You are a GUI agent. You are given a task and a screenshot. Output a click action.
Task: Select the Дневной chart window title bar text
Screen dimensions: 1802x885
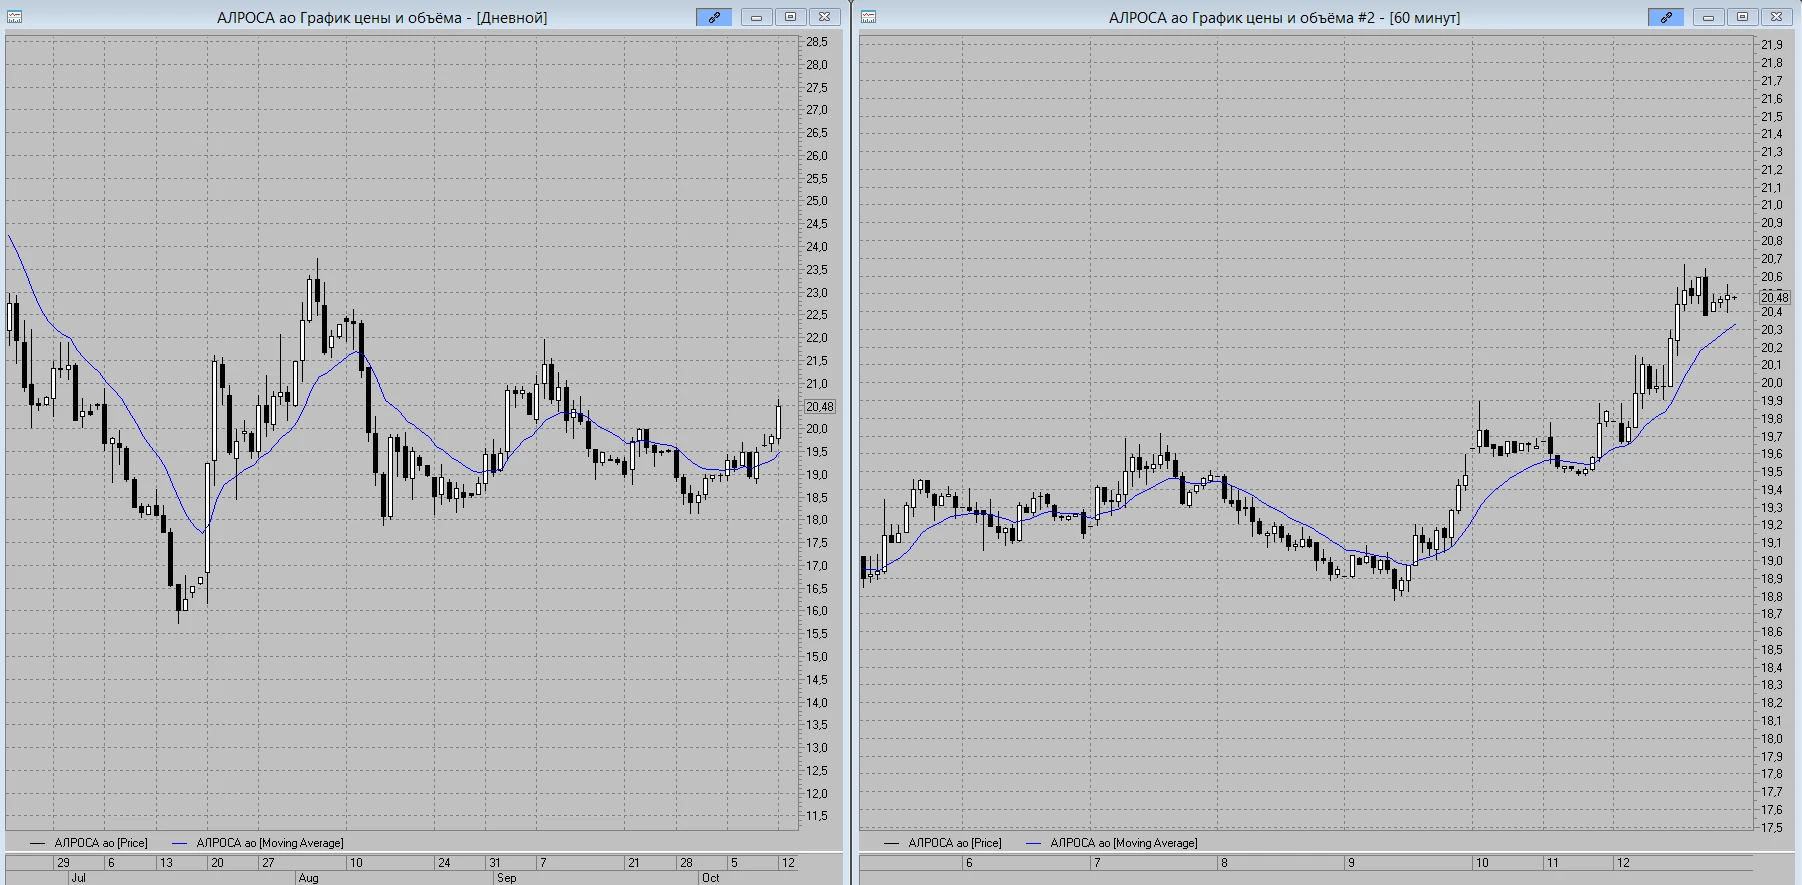pos(382,18)
